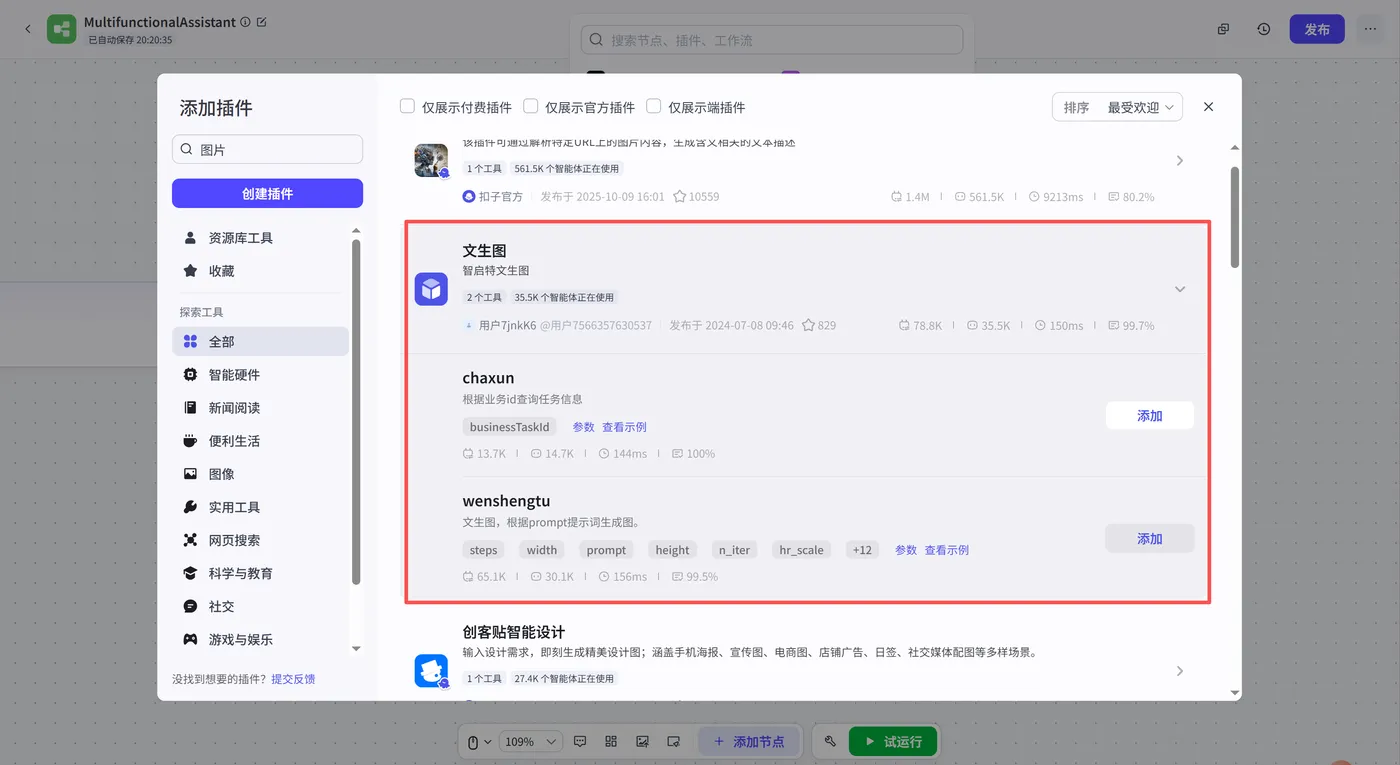Click the plugin search input field
The height and width of the screenshot is (765, 1400).
(267, 148)
